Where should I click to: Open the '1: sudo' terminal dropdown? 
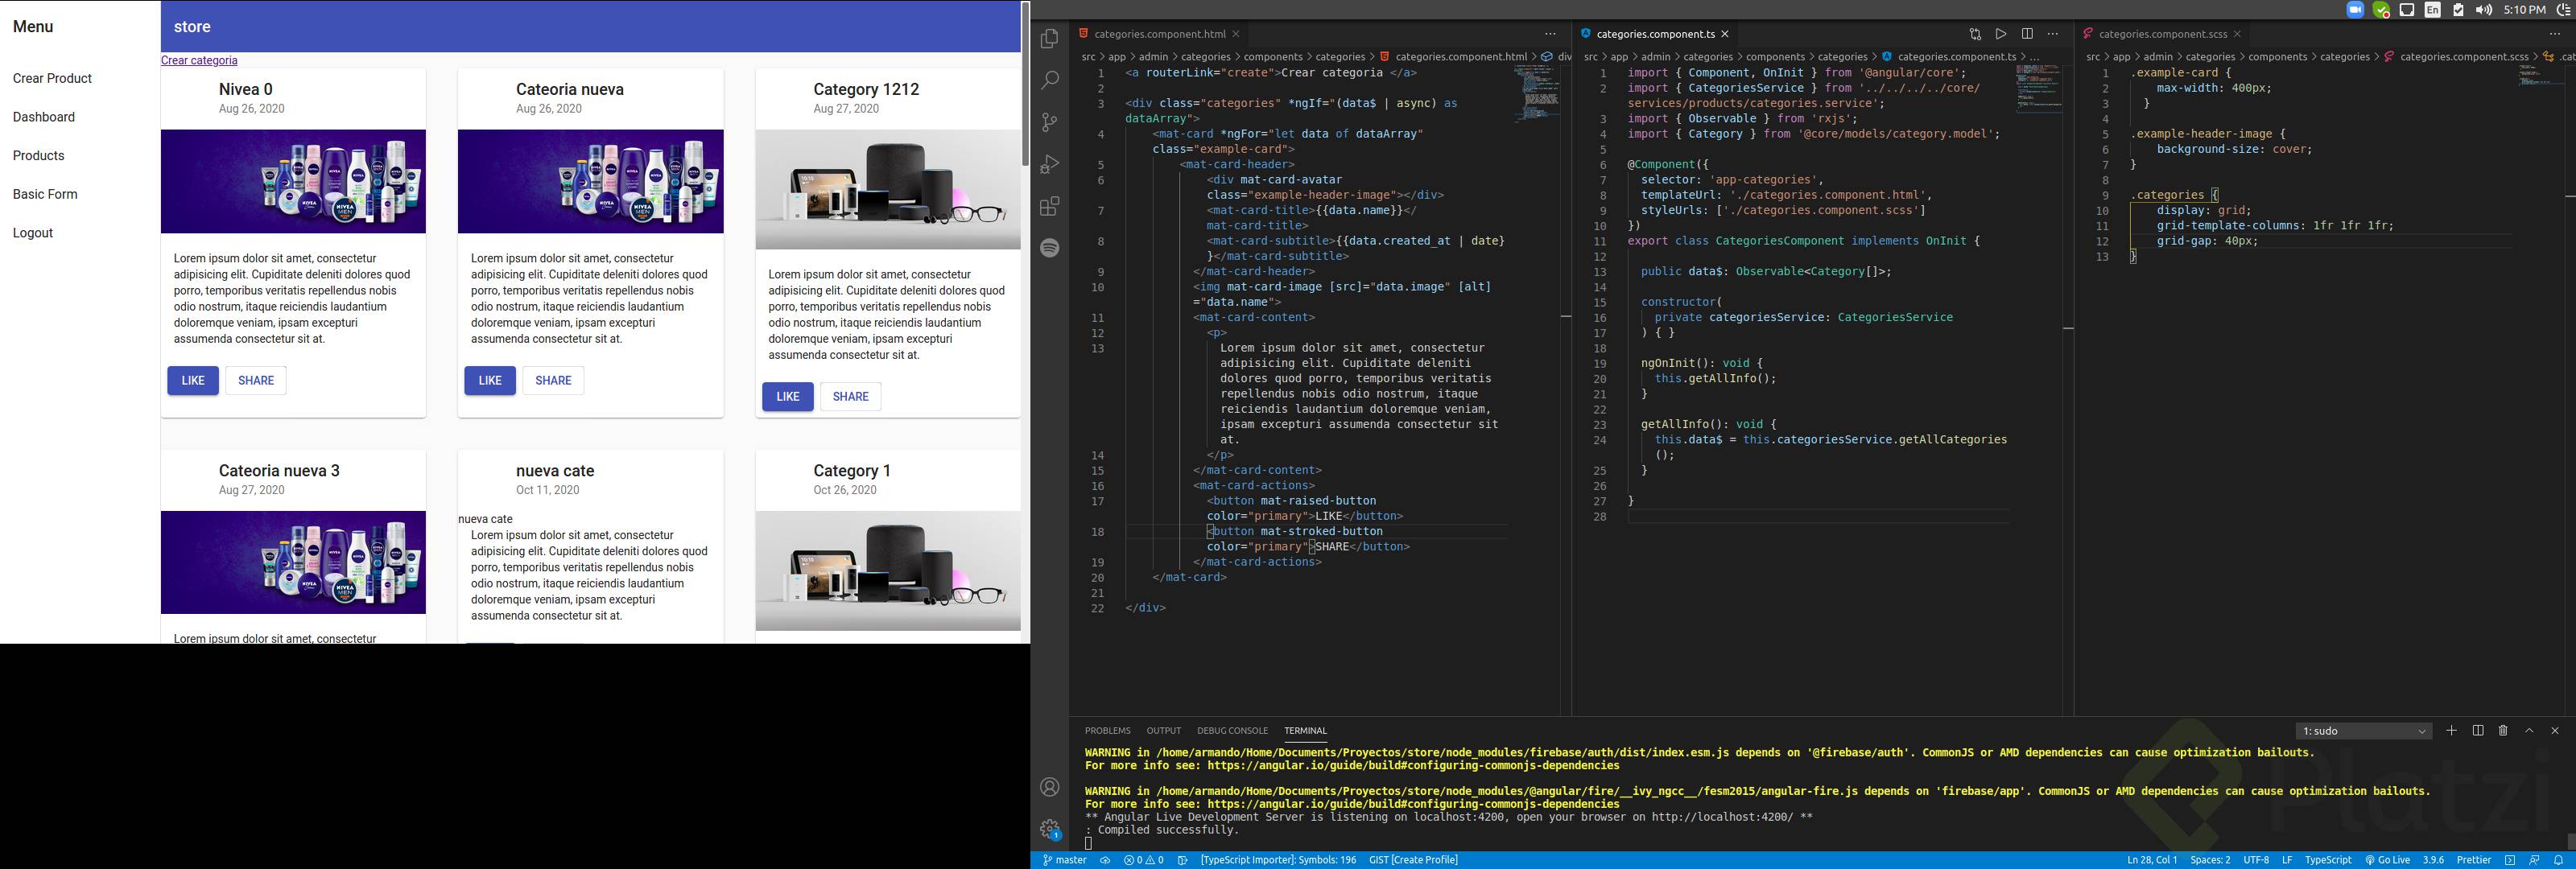click(x=2362, y=731)
